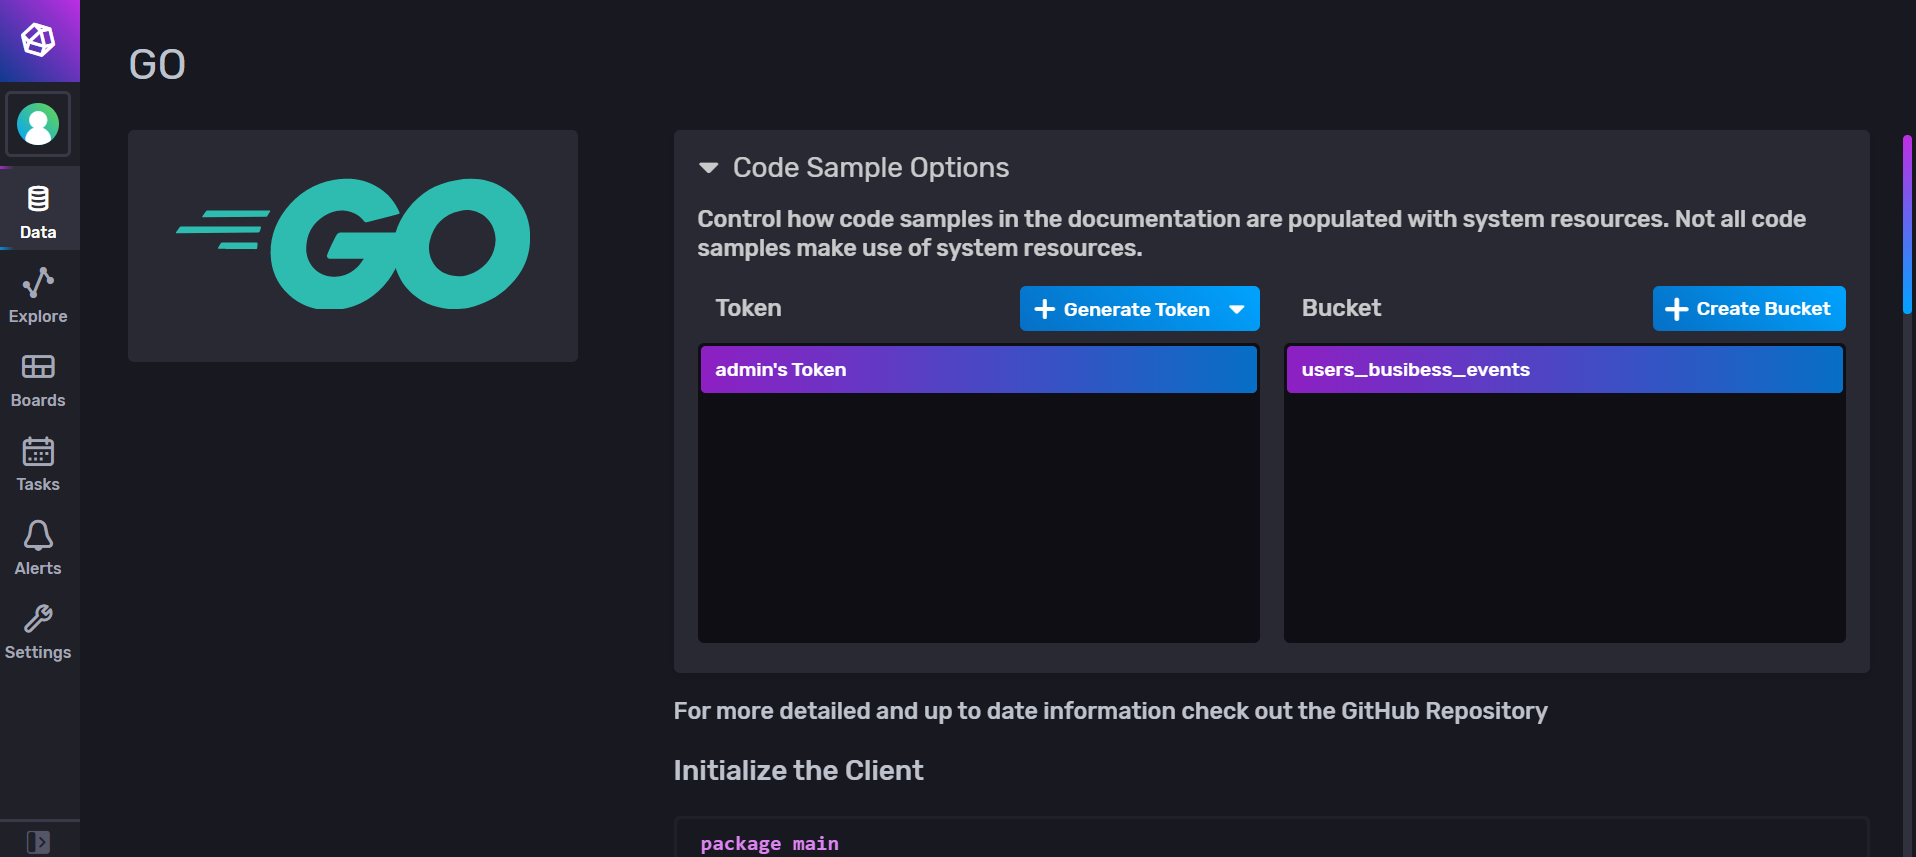Open the Settings wrench icon
The height and width of the screenshot is (857, 1916).
38,620
